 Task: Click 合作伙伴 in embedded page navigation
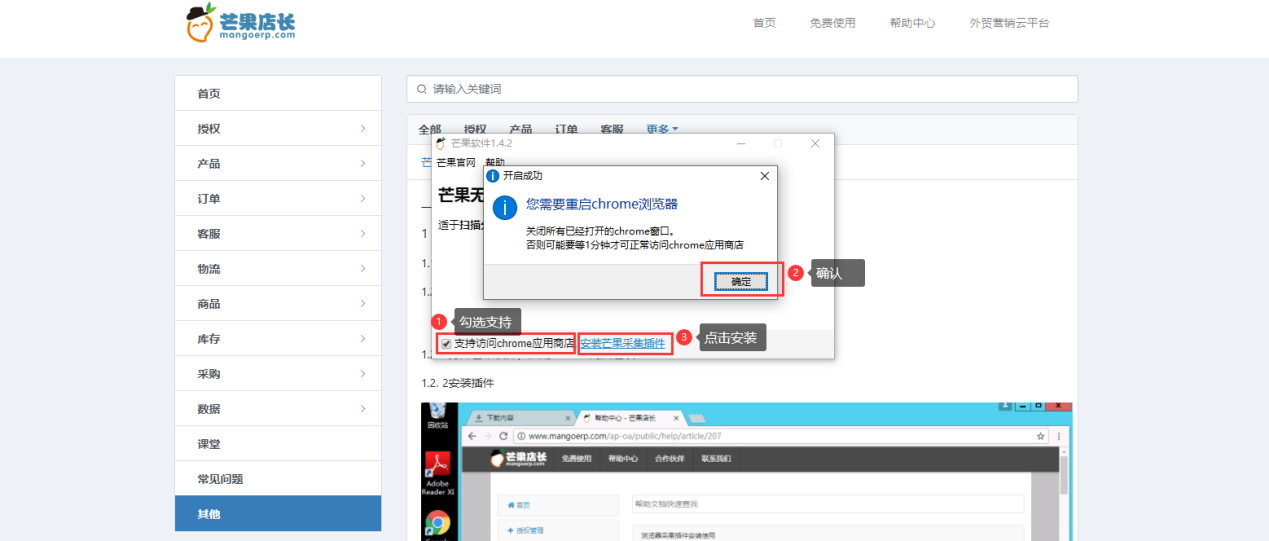coord(669,459)
